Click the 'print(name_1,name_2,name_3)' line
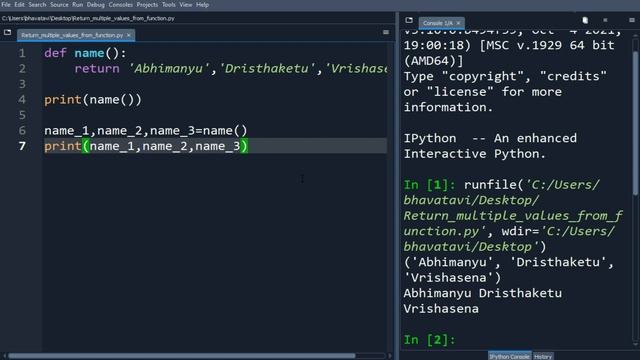This screenshot has height=360, width=640. pos(146,146)
